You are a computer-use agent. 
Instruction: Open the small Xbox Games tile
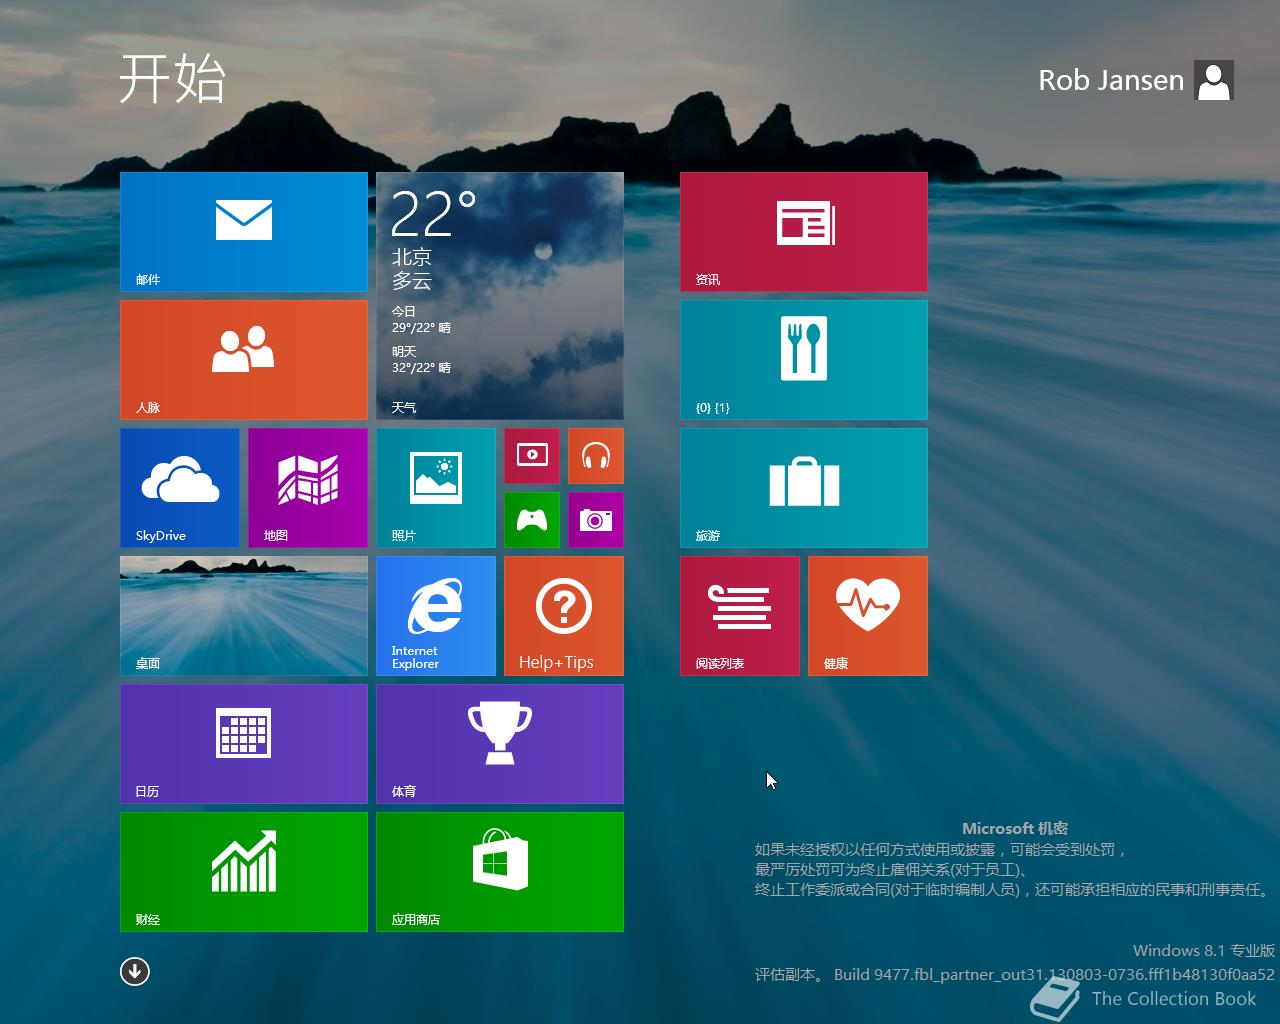click(532, 520)
